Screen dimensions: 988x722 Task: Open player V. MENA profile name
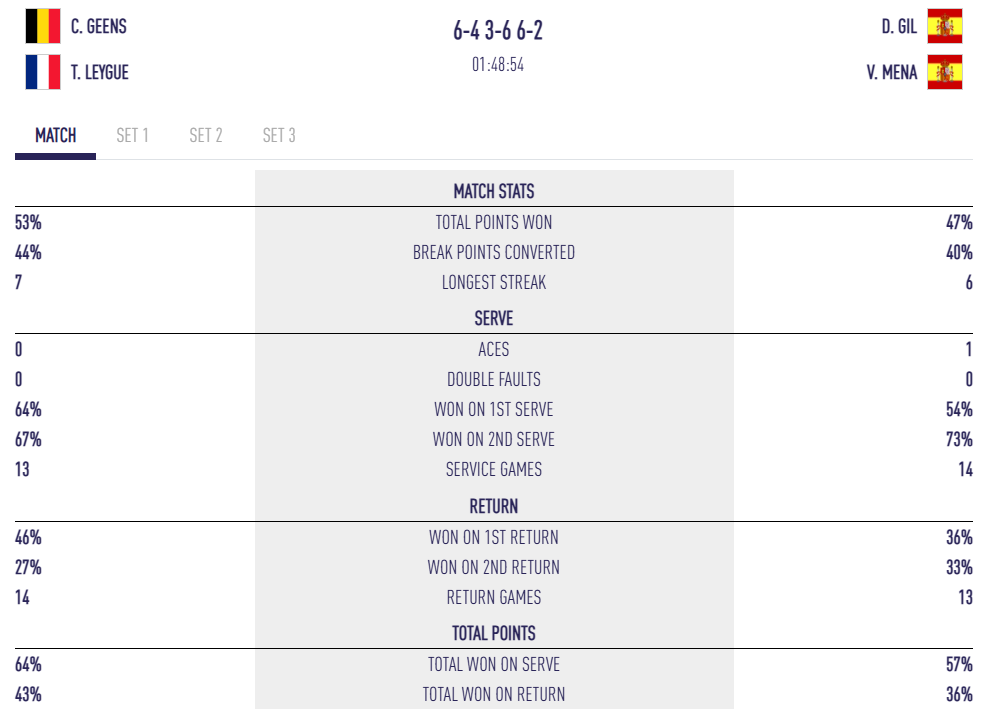click(x=892, y=72)
